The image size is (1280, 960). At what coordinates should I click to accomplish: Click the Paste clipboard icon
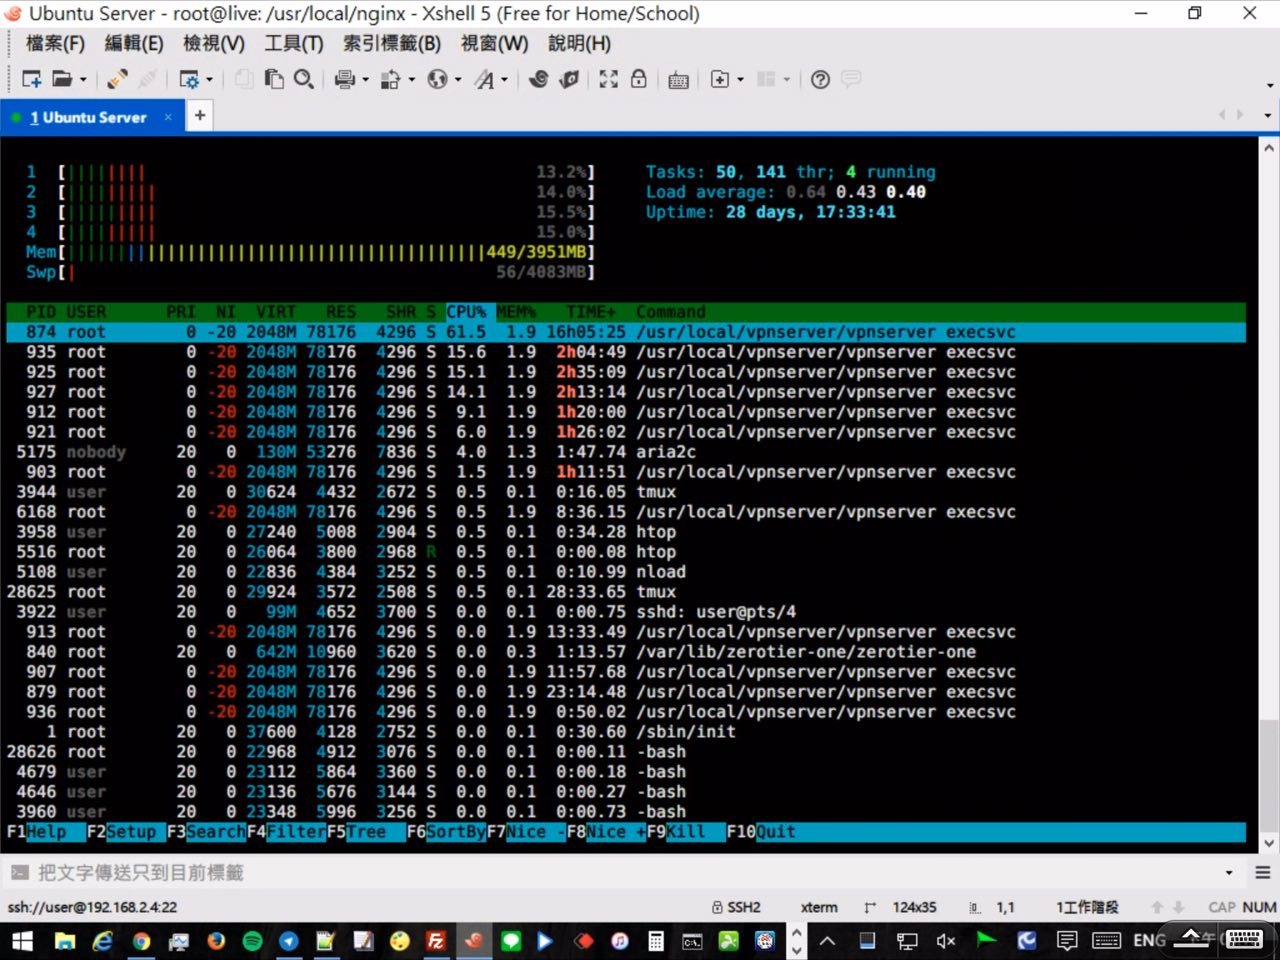[x=274, y=79]
